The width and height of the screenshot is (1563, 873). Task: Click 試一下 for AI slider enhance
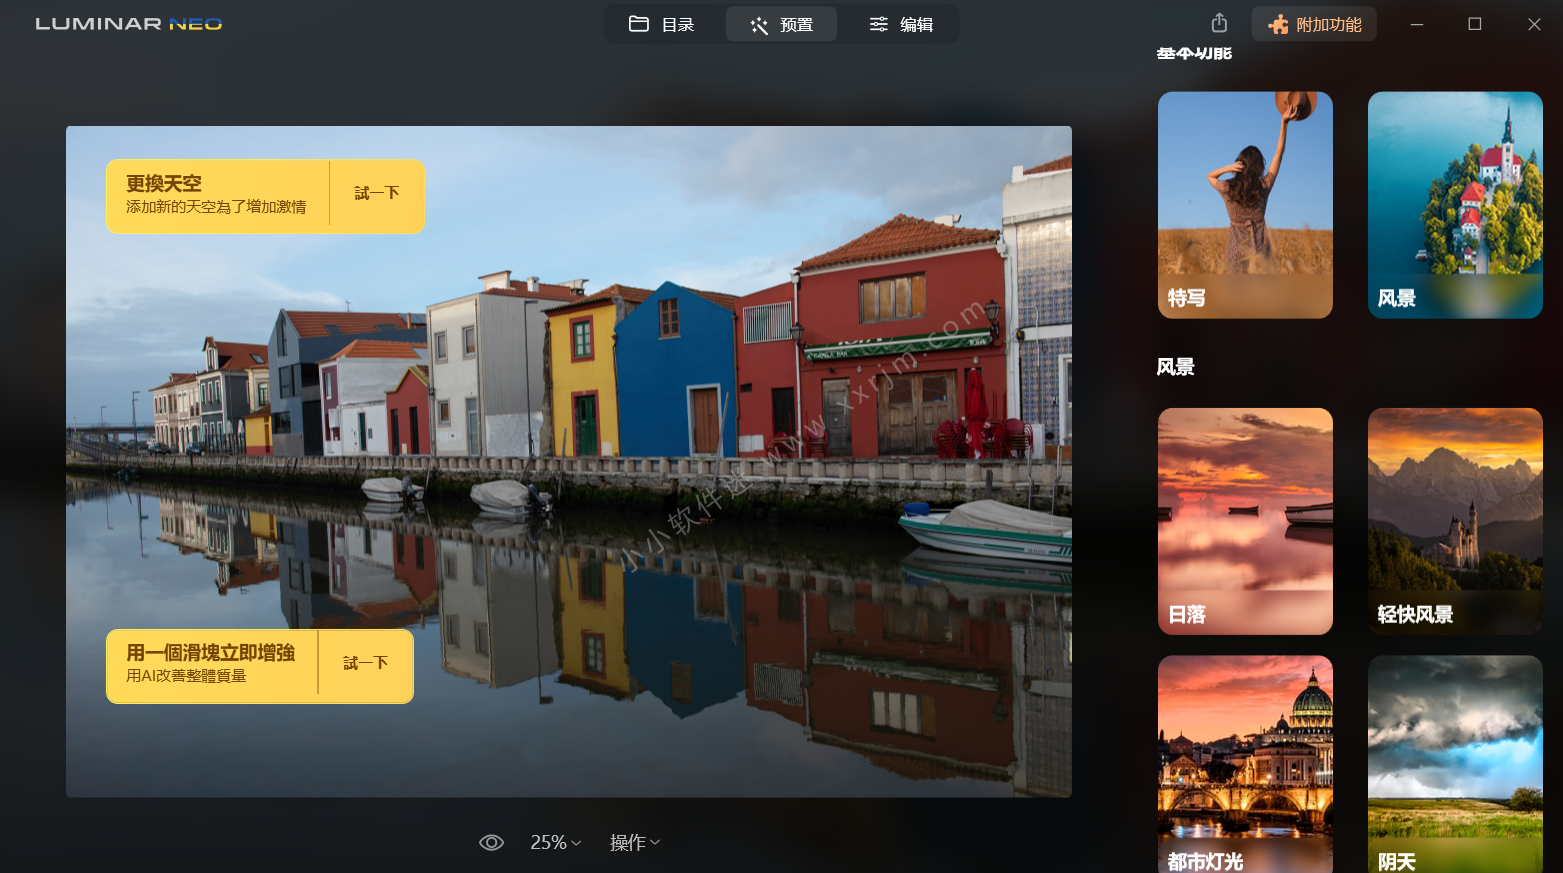(x=365, y=663)
